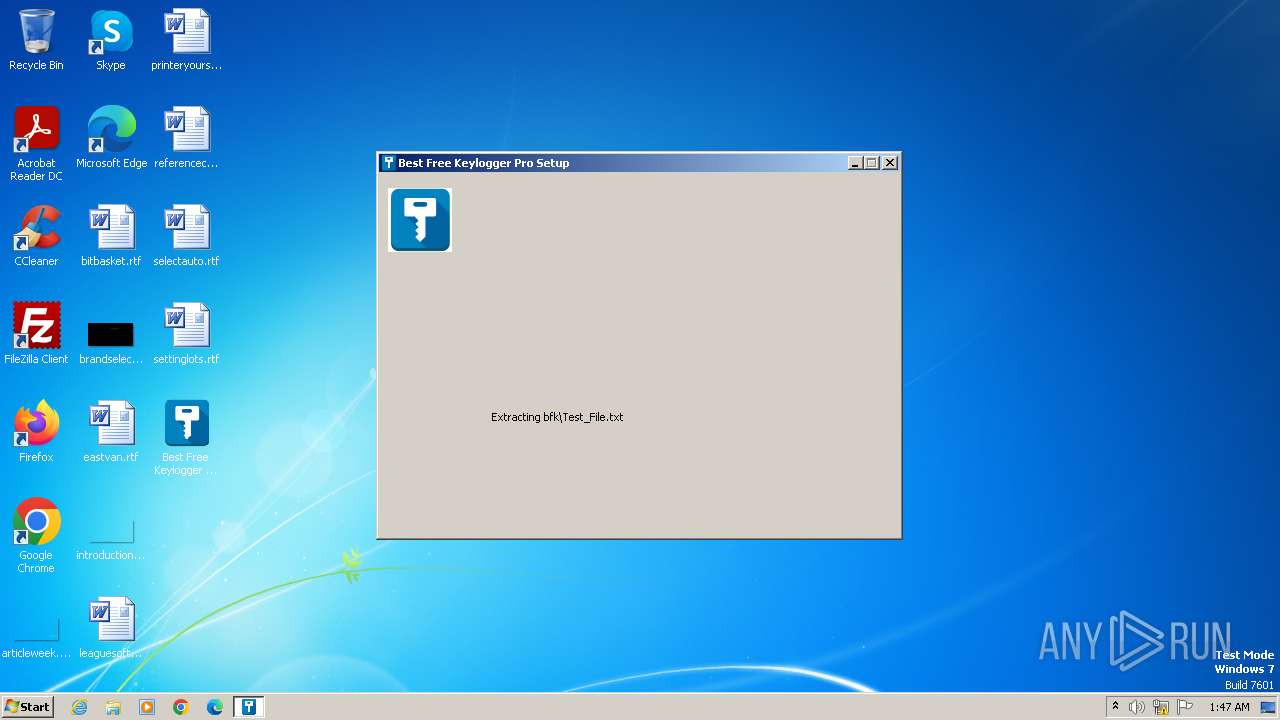Select the articleweek file icon
This screenshot has width=1280, height=720.
(36, 639)
